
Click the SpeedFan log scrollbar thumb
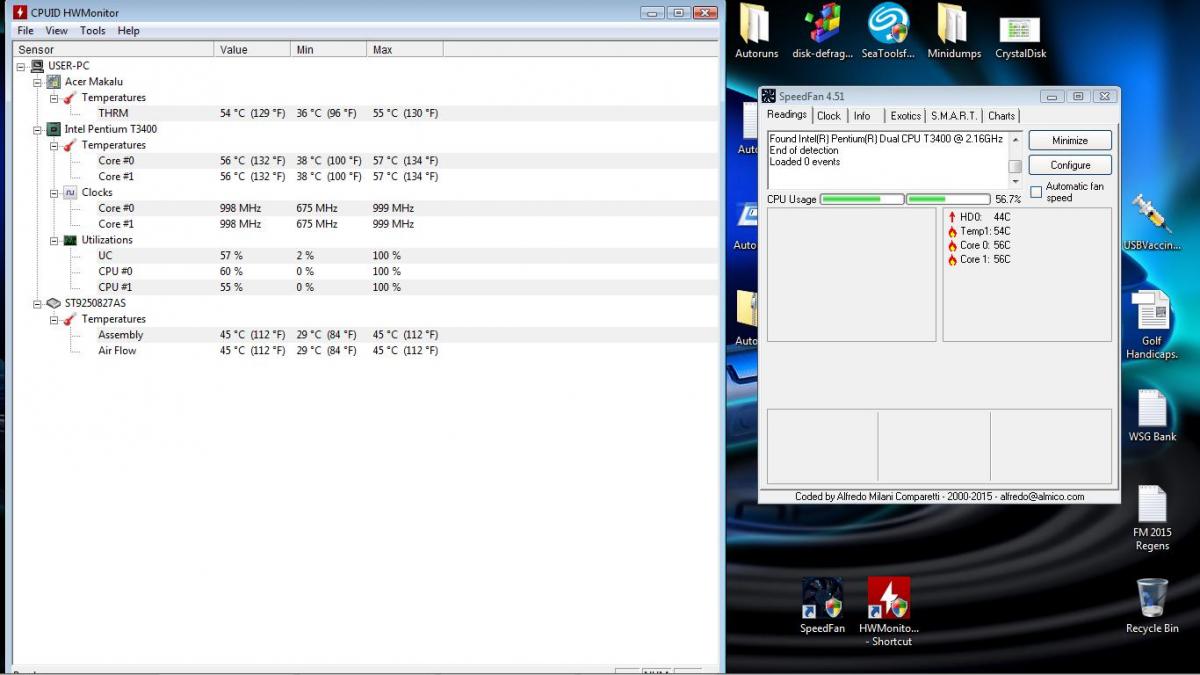(1015, 166)
